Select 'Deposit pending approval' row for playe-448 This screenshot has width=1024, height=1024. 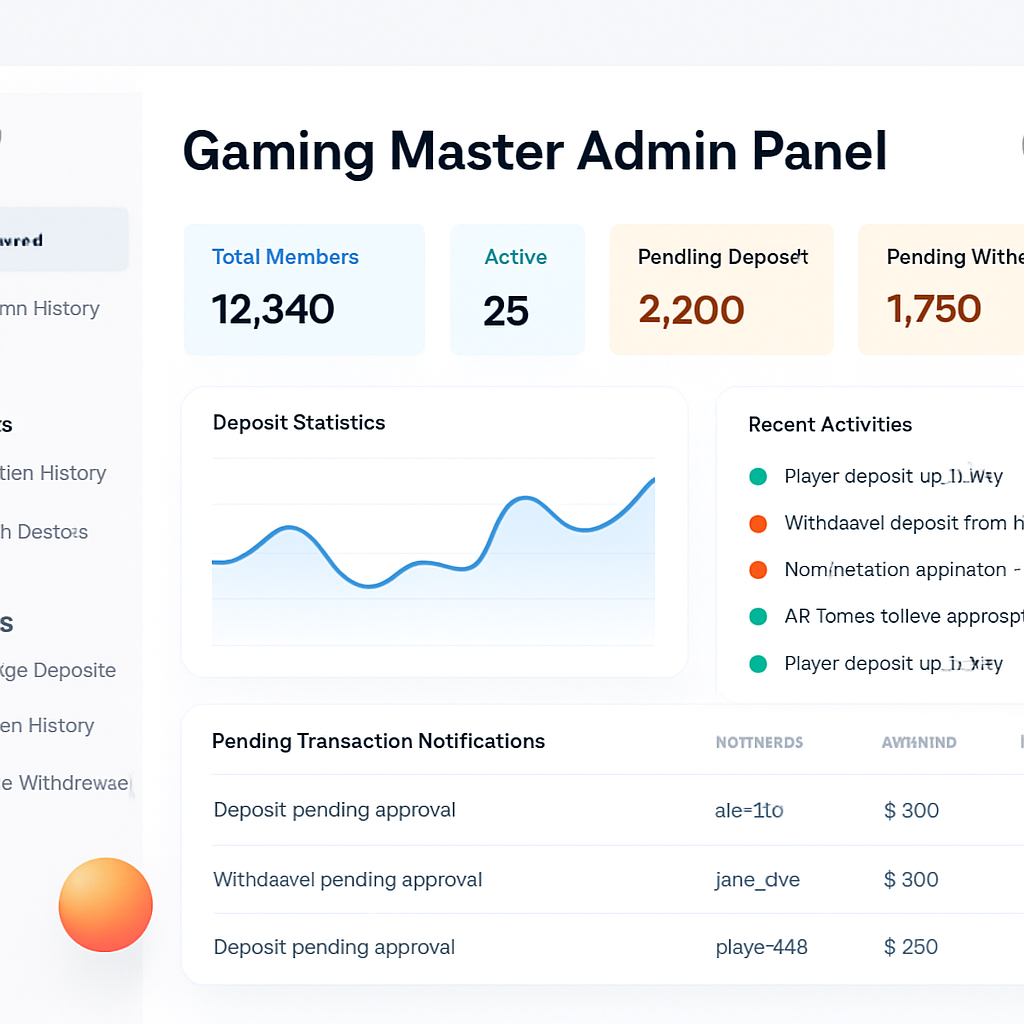pyautogui.click(x=618, y=947)
